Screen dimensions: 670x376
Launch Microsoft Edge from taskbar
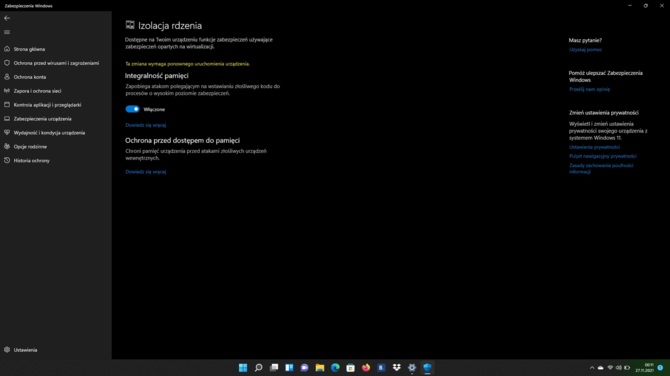[335, 367]
